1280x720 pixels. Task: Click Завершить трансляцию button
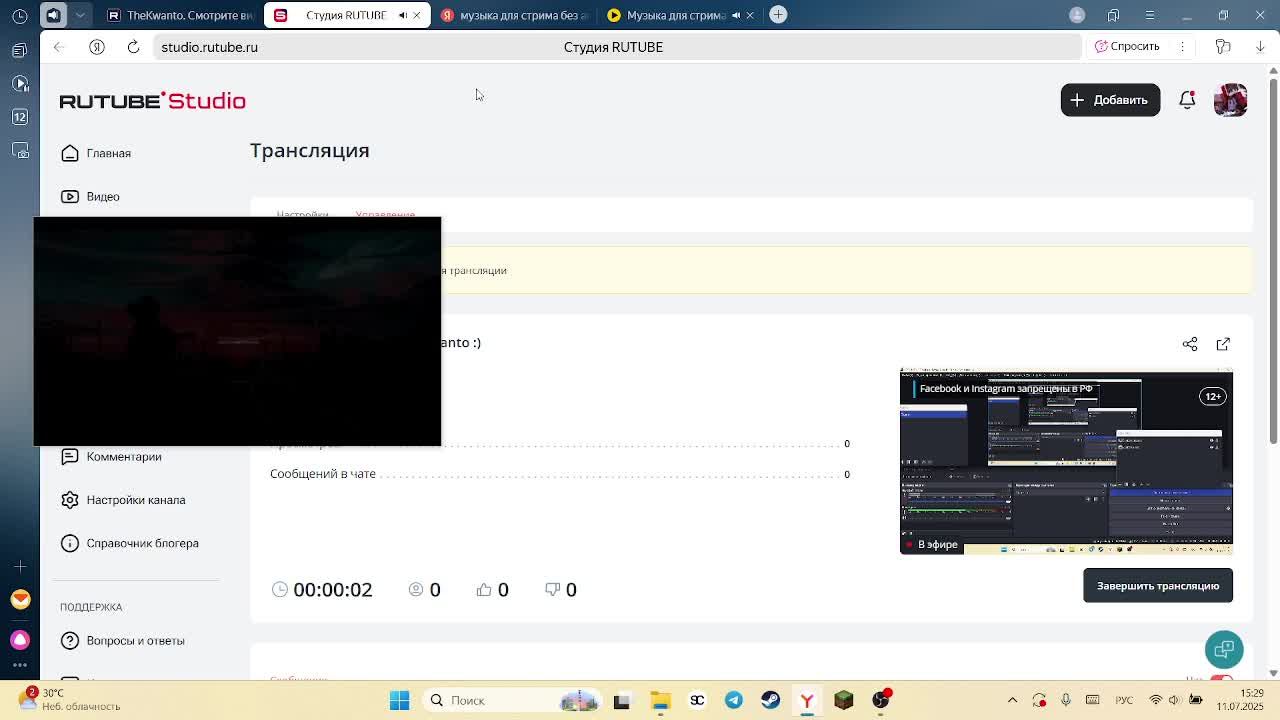1158,586
